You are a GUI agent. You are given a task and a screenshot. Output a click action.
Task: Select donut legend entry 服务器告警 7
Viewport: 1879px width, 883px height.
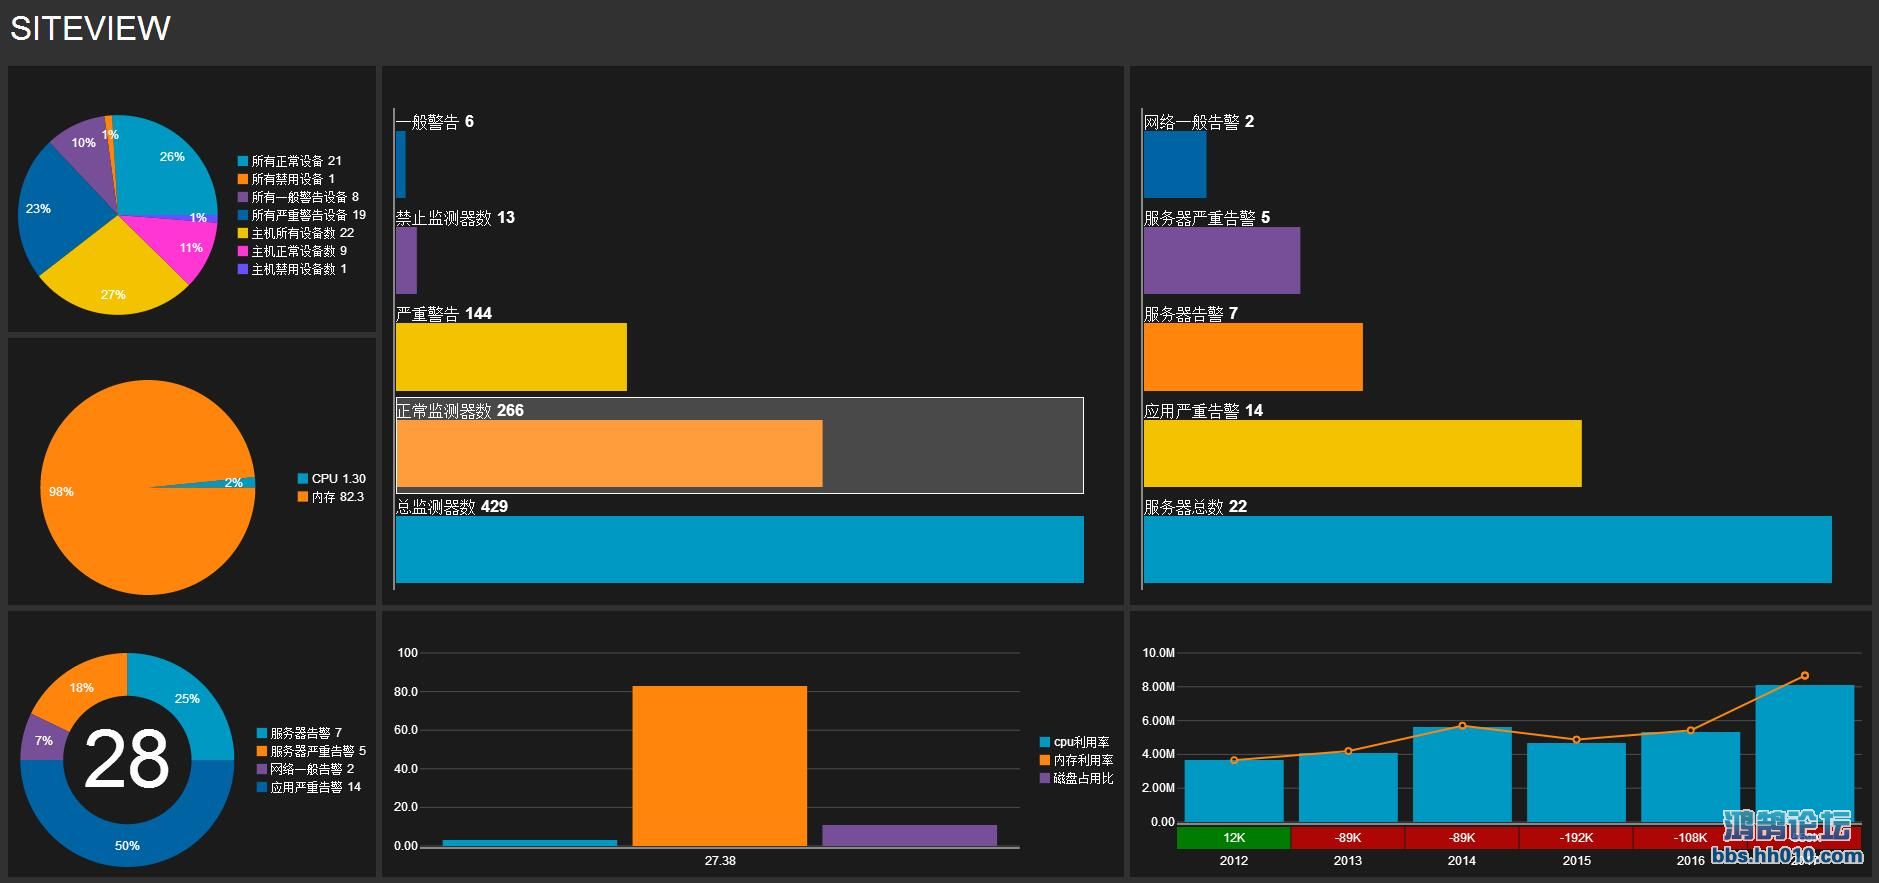(x=299, y=733)
